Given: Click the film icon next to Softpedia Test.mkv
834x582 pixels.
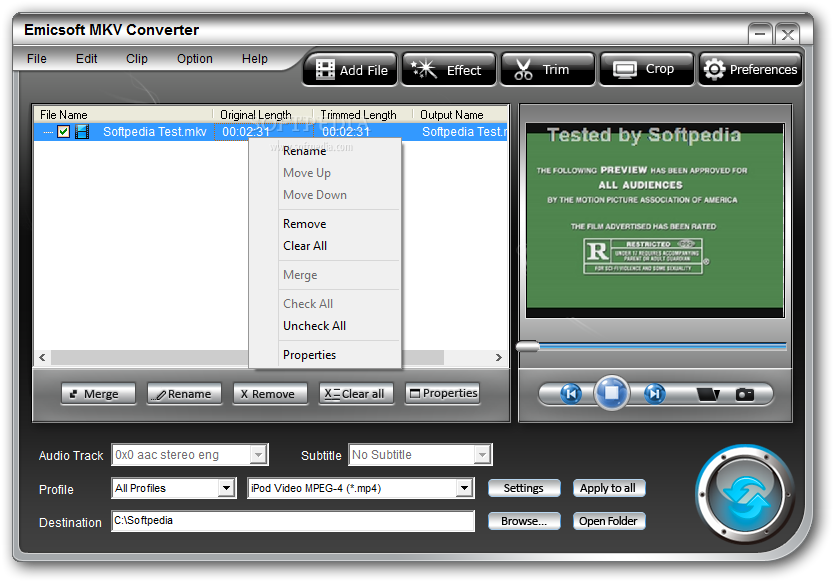Looking at the screenshot, I should (82, 131).
